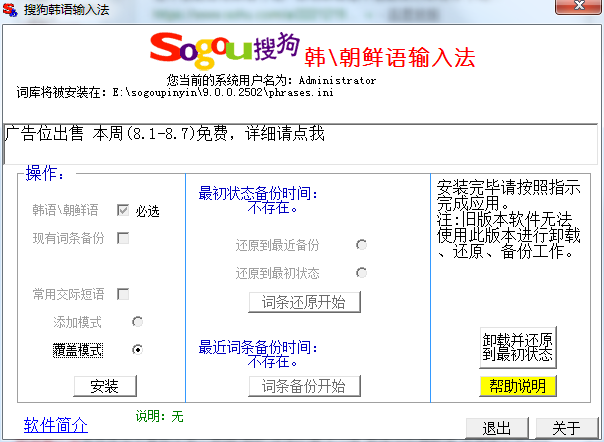
Task: Click the 说明: 无 status text
Action: [x=159, y=416]
